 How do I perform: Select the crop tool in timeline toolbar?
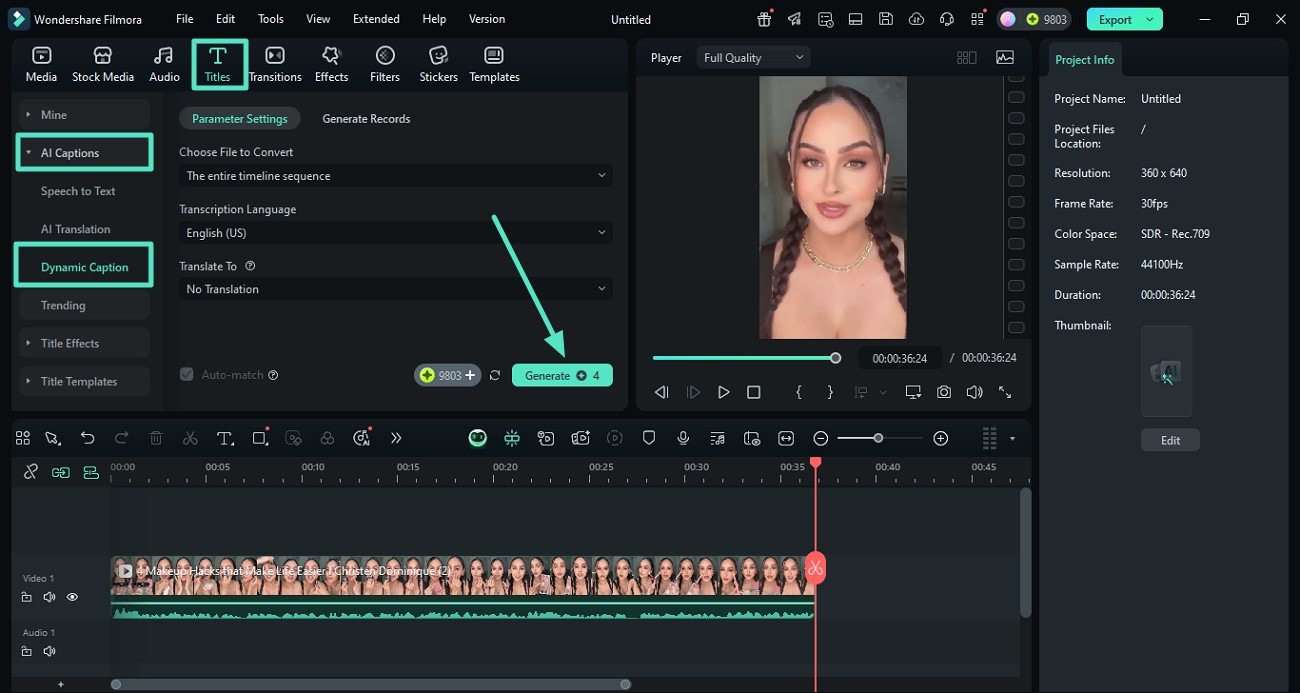click(260, 438)
